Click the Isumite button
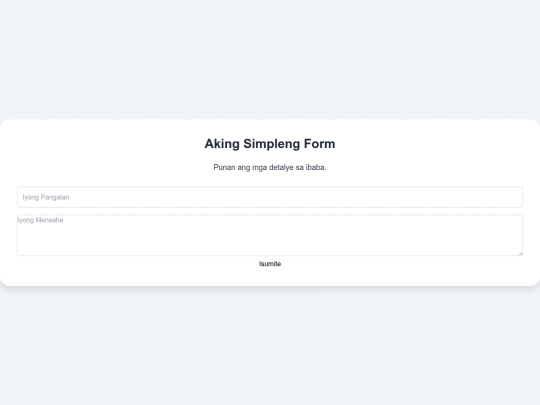The image size is (540, 405). [x=270, y=264]
